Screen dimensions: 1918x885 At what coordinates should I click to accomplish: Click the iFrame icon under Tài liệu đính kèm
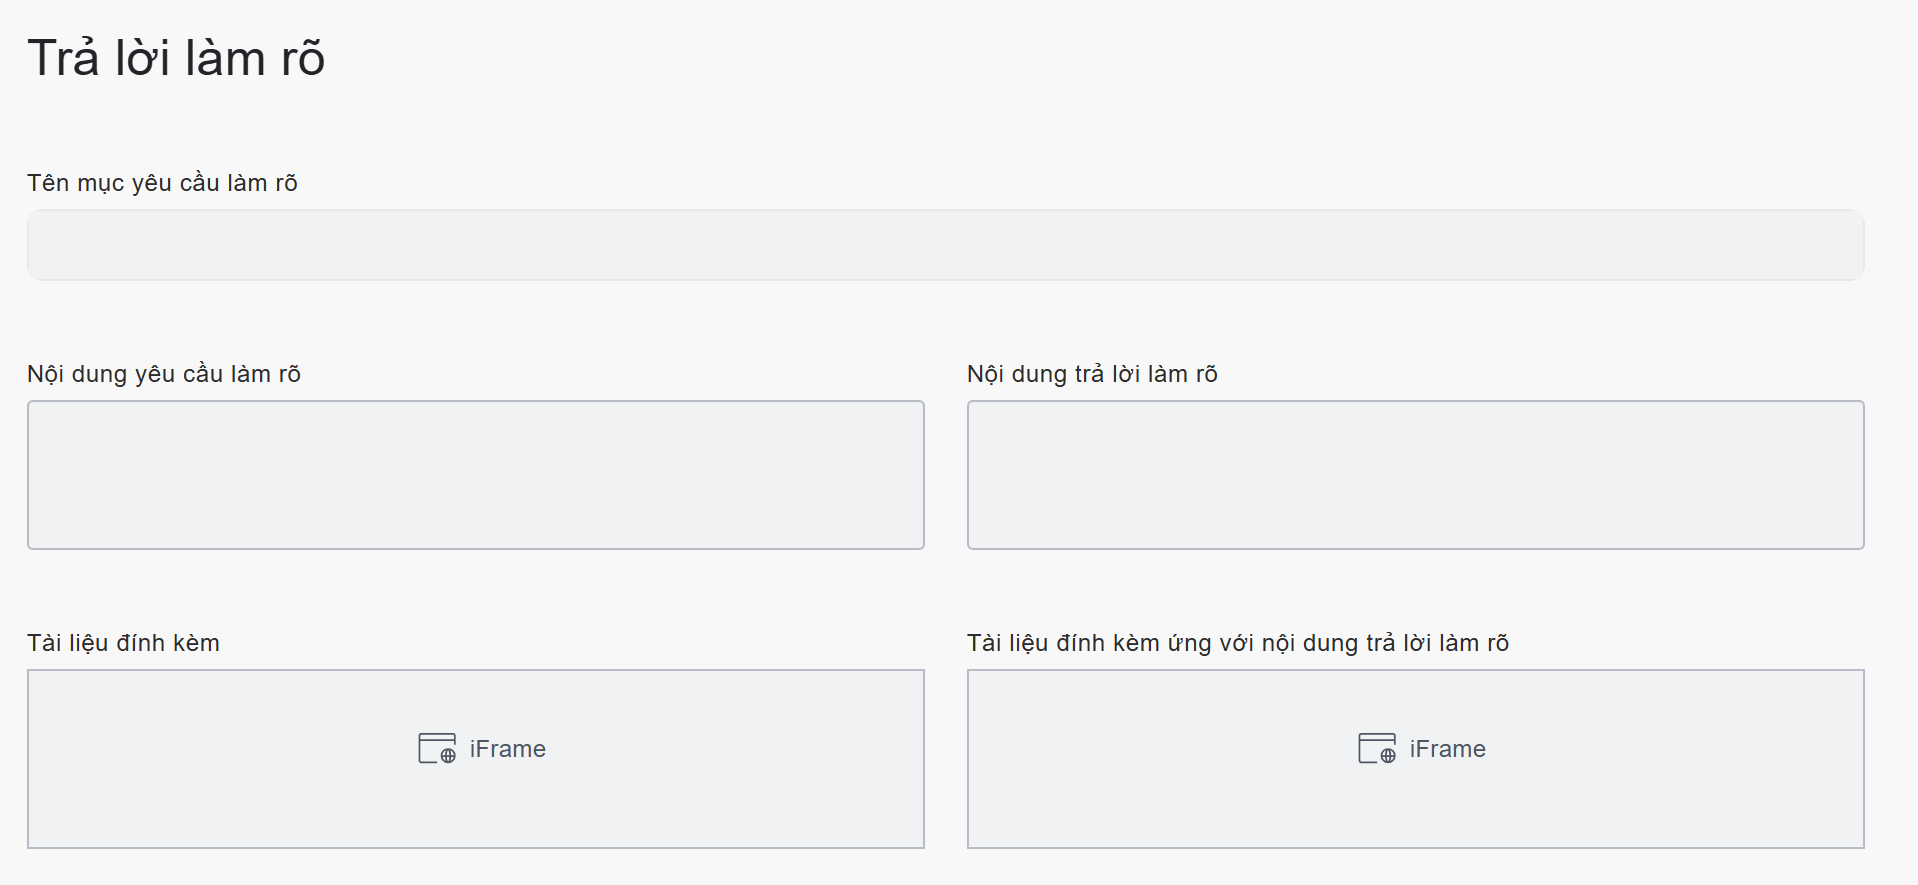[437, 748]
